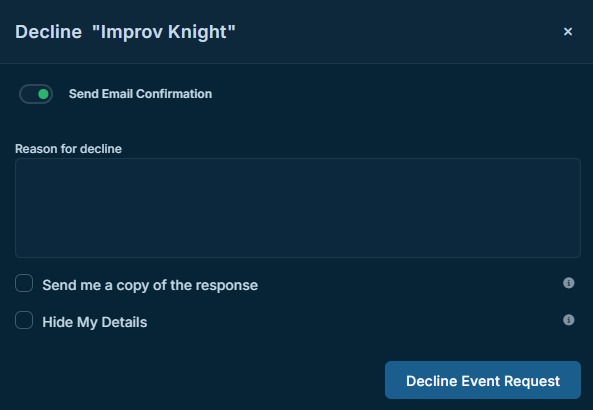Click the green knob of the email toggle
The width and height of the screenshot is (593, 410).
coord(43,94)
